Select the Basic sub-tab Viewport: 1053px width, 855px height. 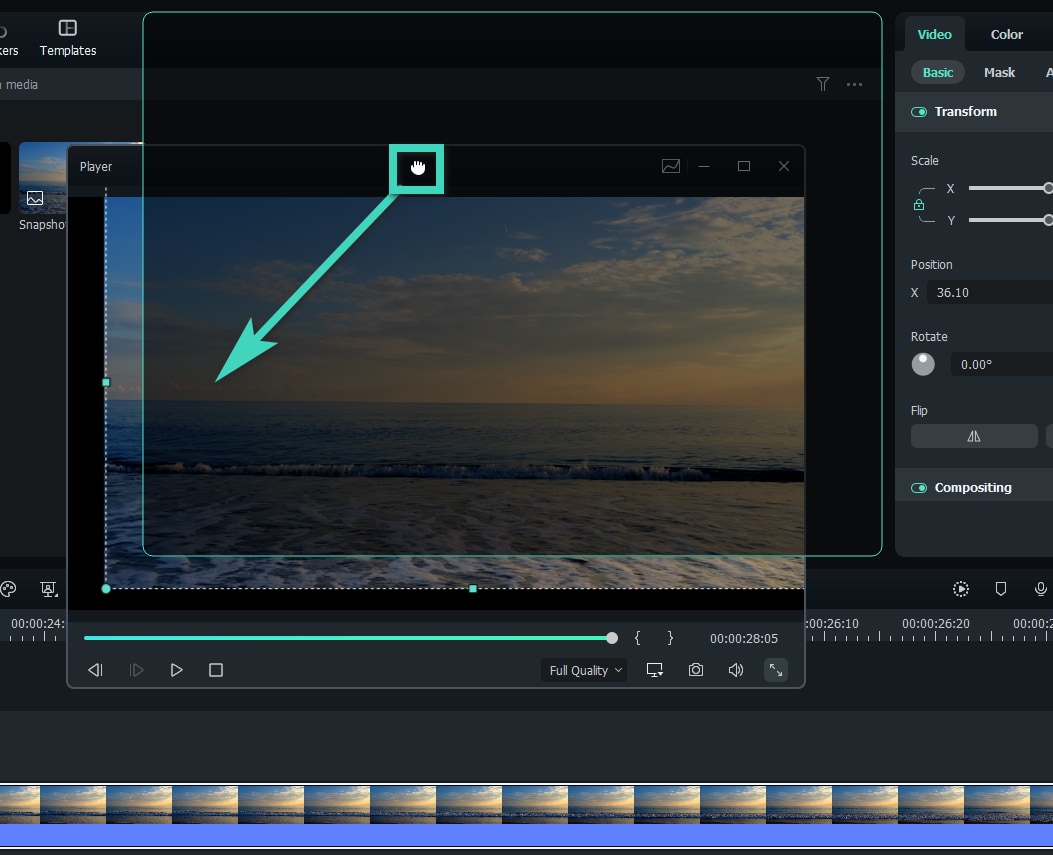(x=937, y=73)
